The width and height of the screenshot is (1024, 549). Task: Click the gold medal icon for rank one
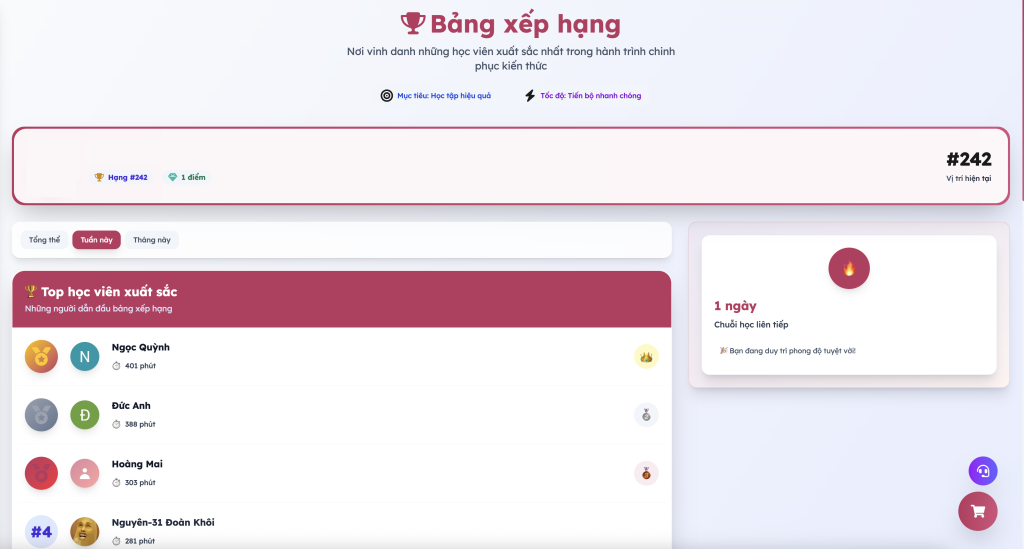(41, 356)
